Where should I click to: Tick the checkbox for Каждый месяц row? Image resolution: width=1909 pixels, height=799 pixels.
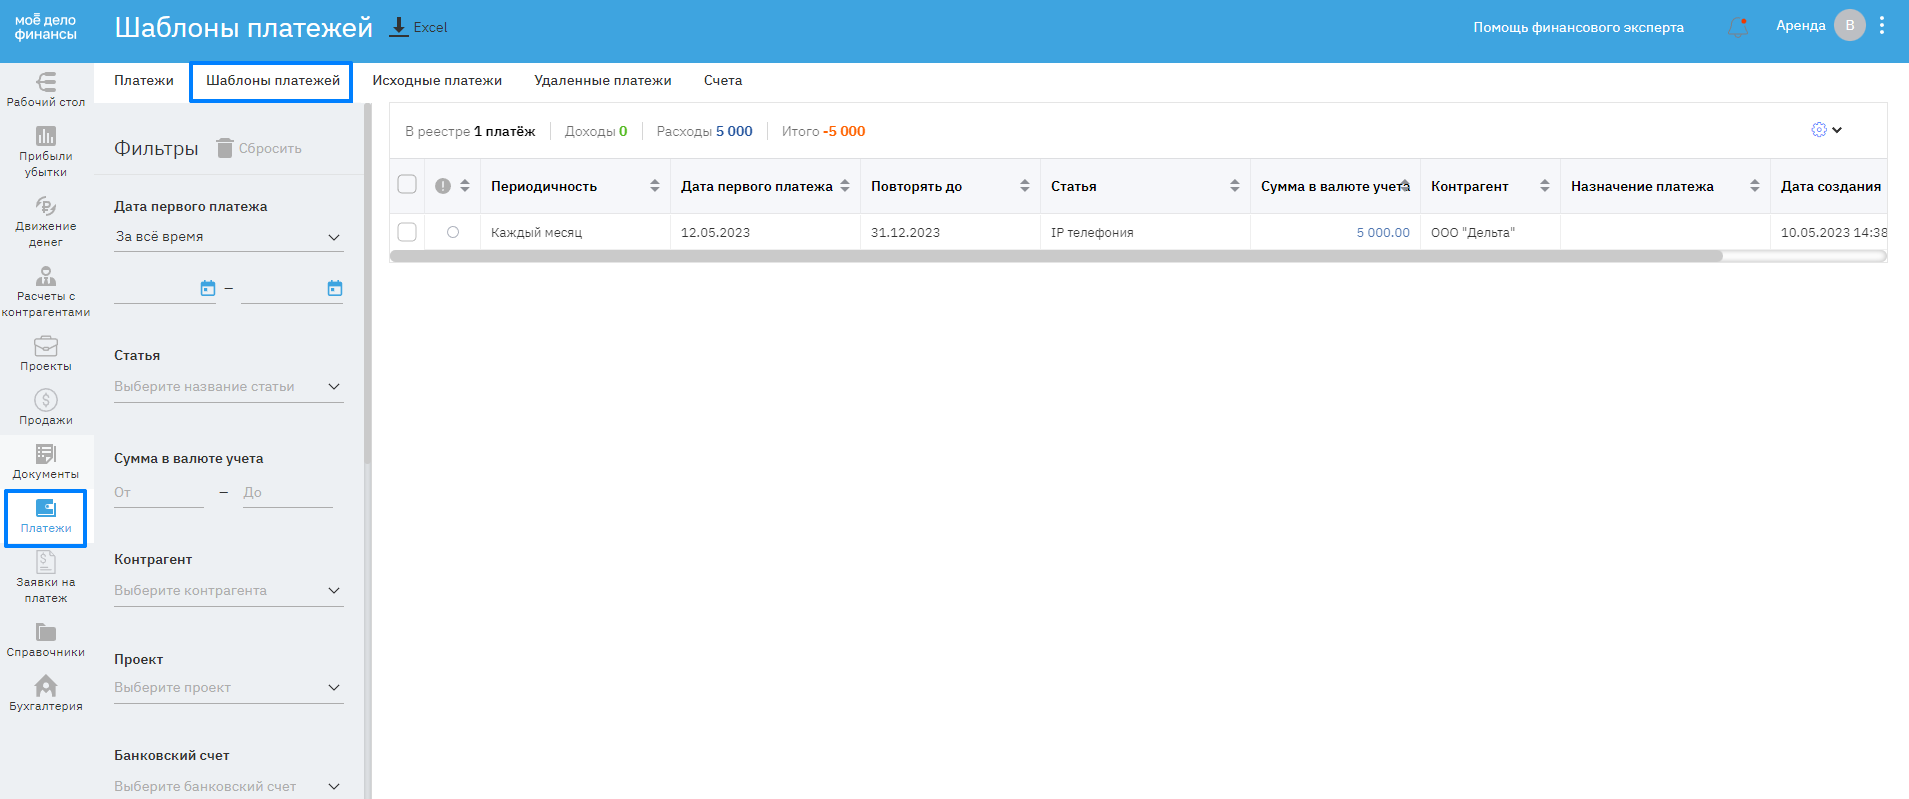pyautogui.click(x=407, y=232)
